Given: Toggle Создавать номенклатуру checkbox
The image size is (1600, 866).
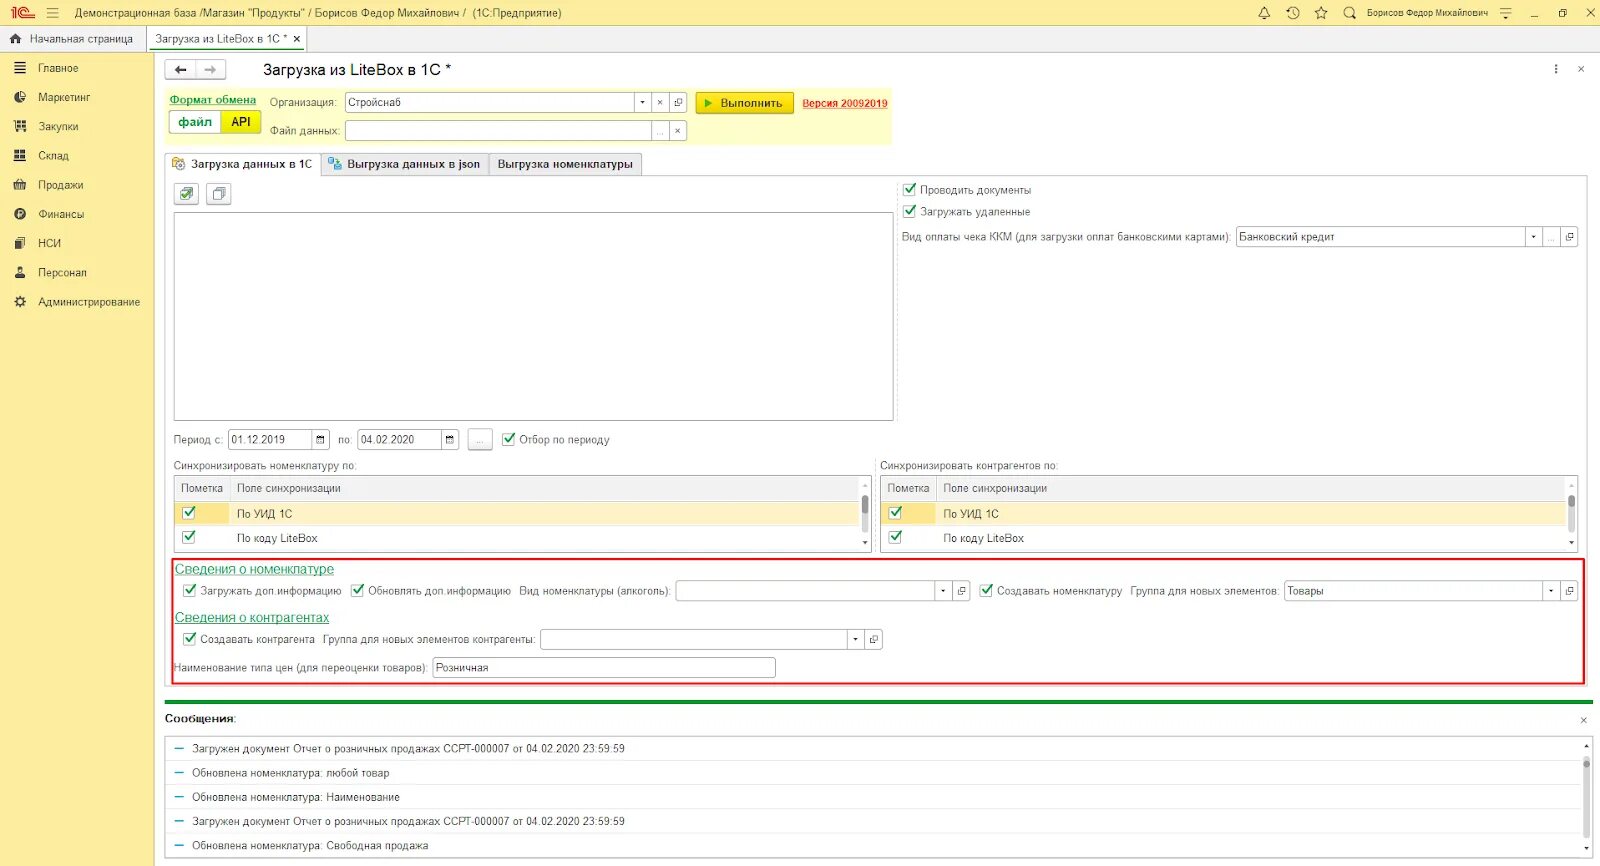Looking at the screenshot, I should click(x=986, y=590).
